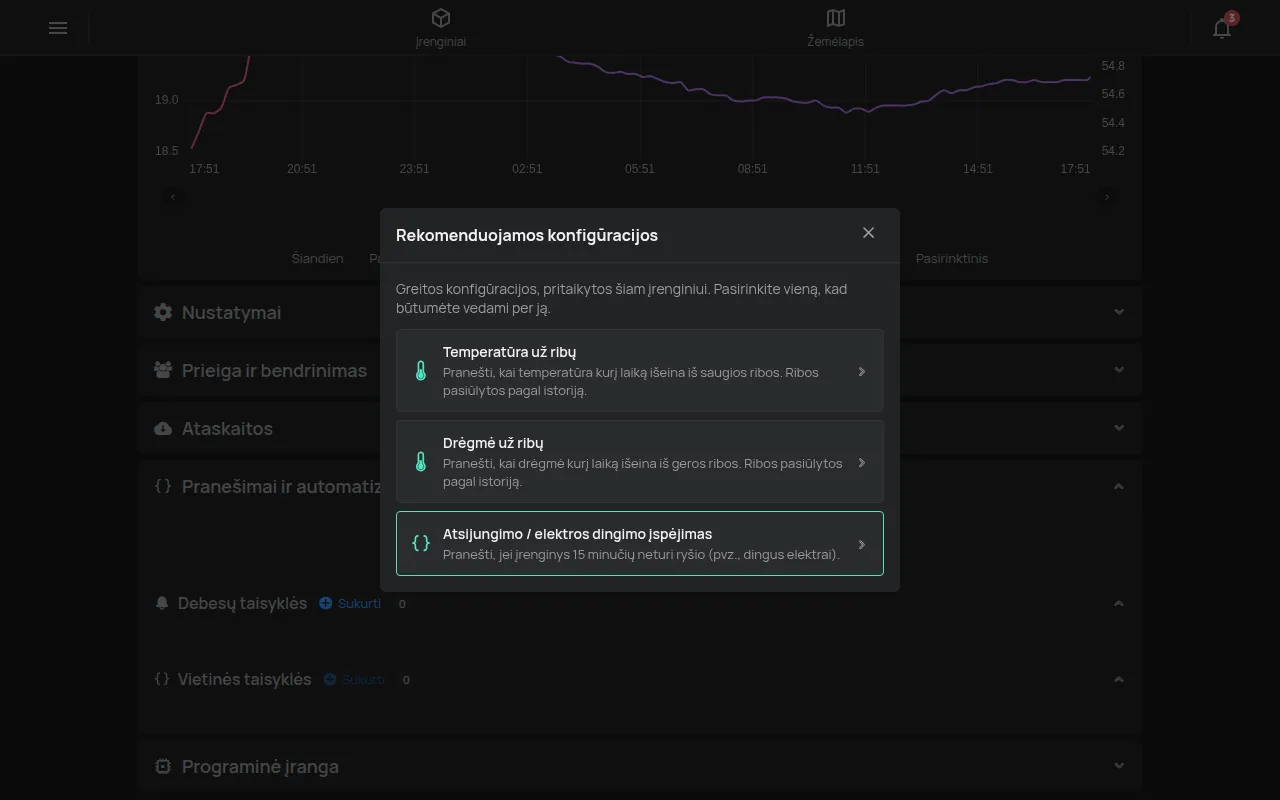Collapse the Pranešimai ir automatizavimas section
The height and width of the screenshot is (800, 1280).
point(1119,487)
